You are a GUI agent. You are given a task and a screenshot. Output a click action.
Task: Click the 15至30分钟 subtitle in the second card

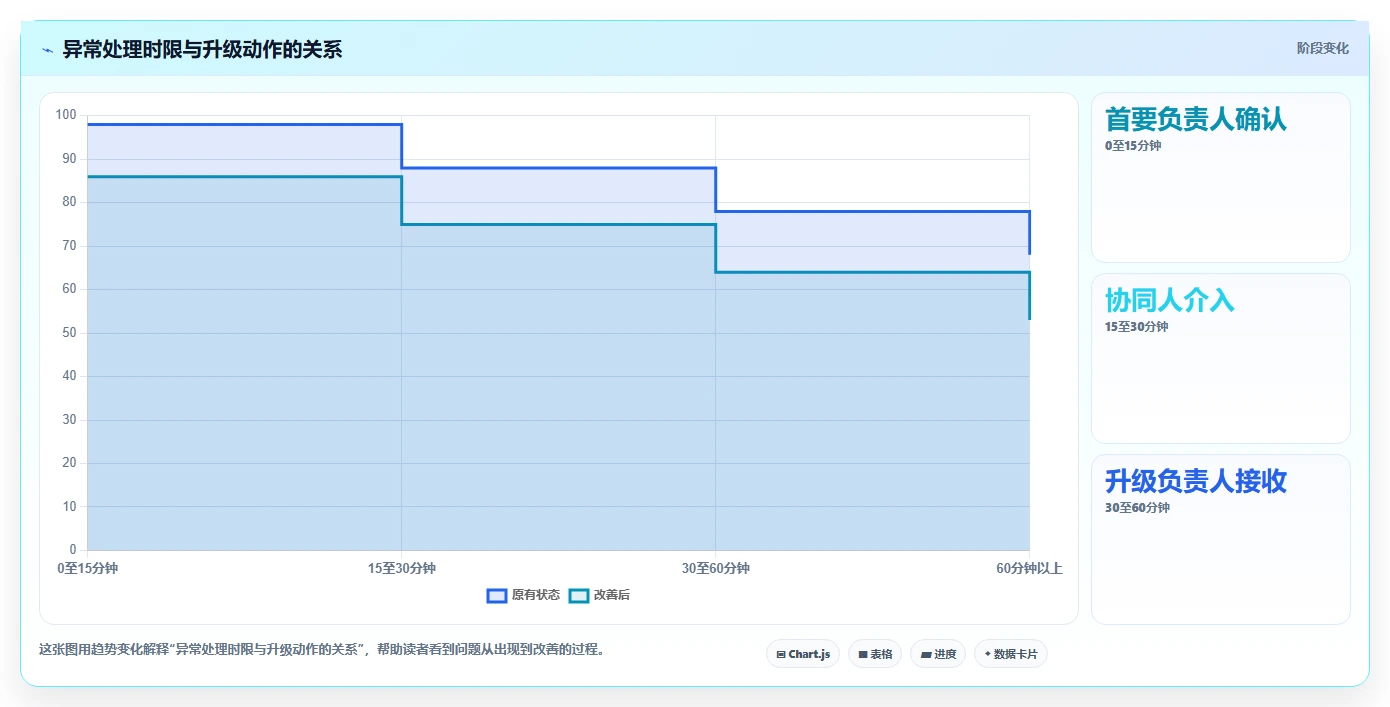pyautogui.click(x=1137, y=327)
